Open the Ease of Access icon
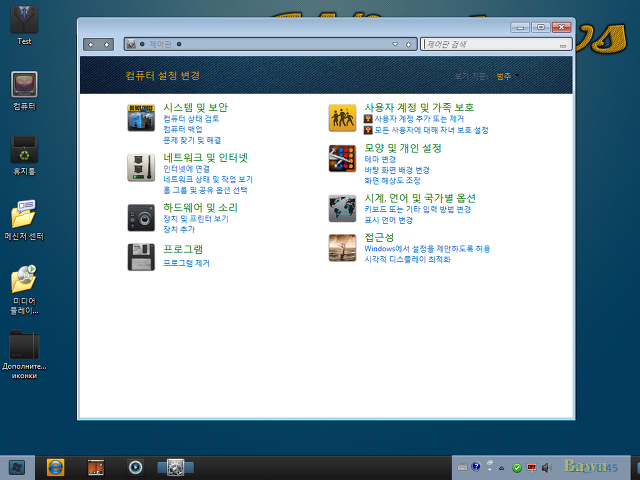Screen dimensions: 640x480 tap(342, 248)
